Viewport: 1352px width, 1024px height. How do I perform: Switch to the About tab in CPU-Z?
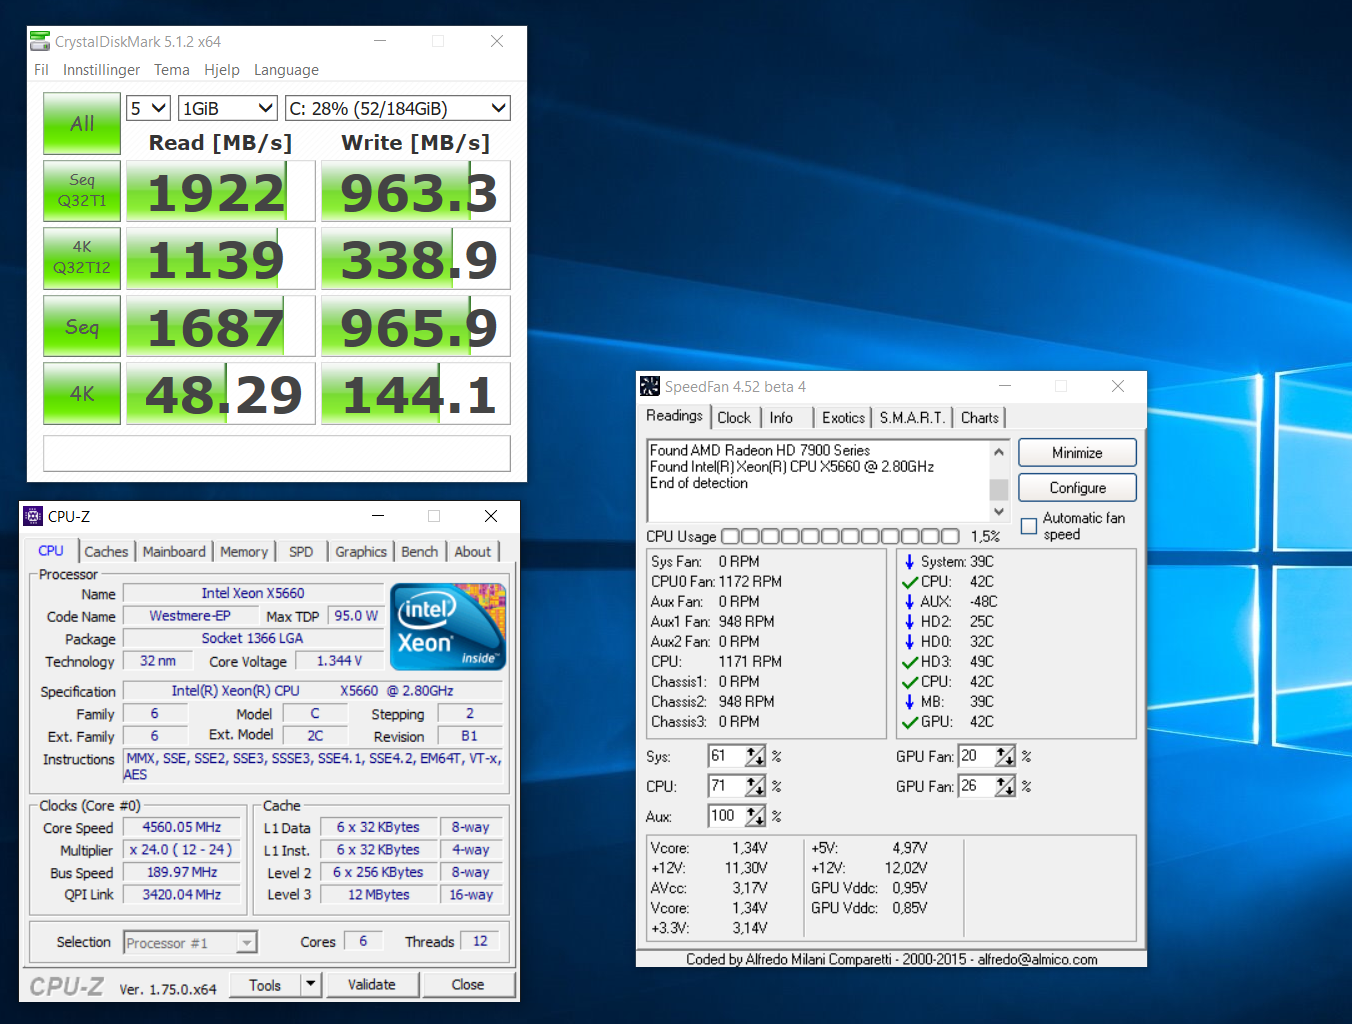click(x=473, y=552)
